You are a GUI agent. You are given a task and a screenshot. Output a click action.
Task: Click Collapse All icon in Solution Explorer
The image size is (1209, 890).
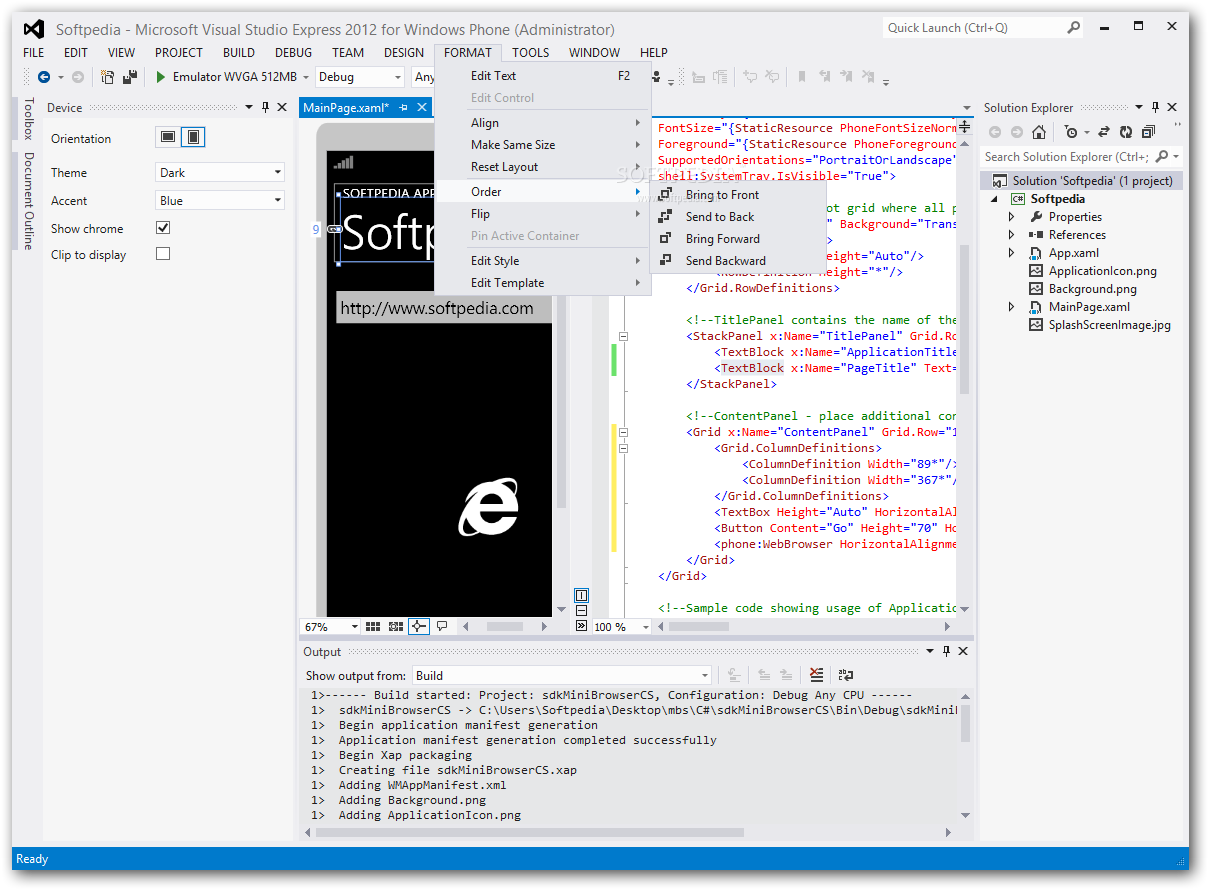1148,132
